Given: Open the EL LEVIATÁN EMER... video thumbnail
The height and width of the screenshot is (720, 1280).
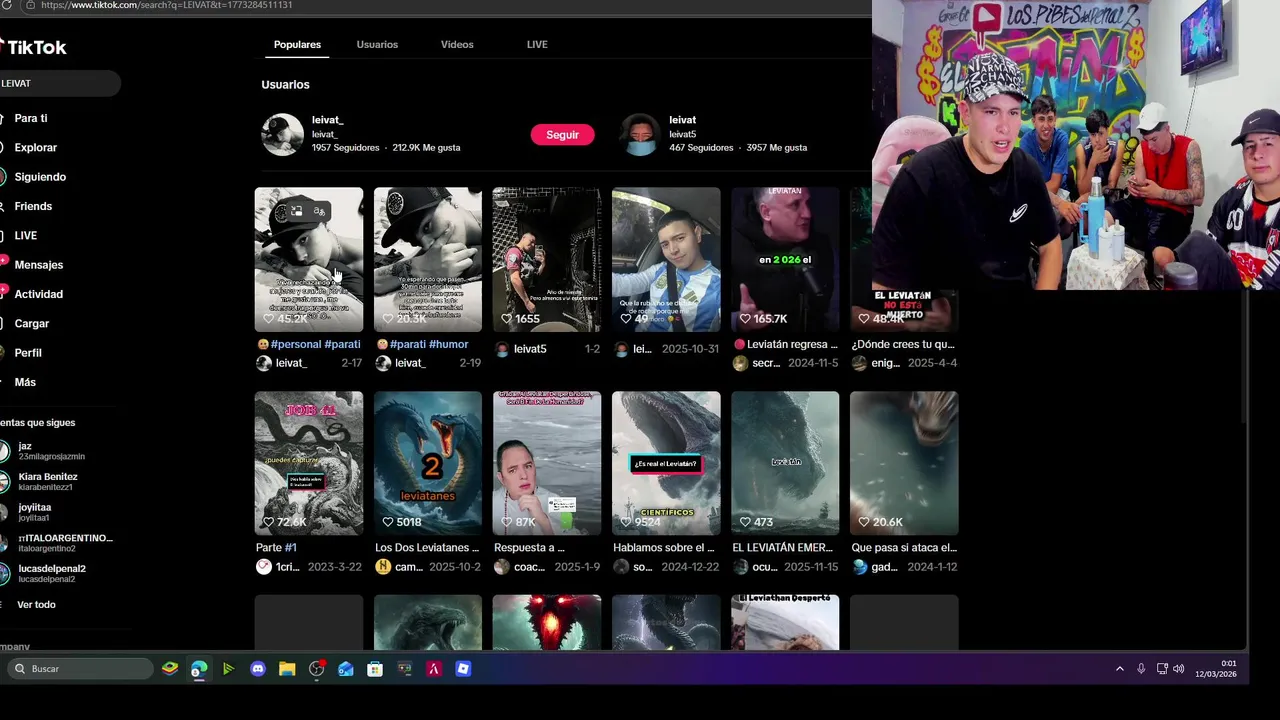Looking at the screenshot, I should coord(785,463).
